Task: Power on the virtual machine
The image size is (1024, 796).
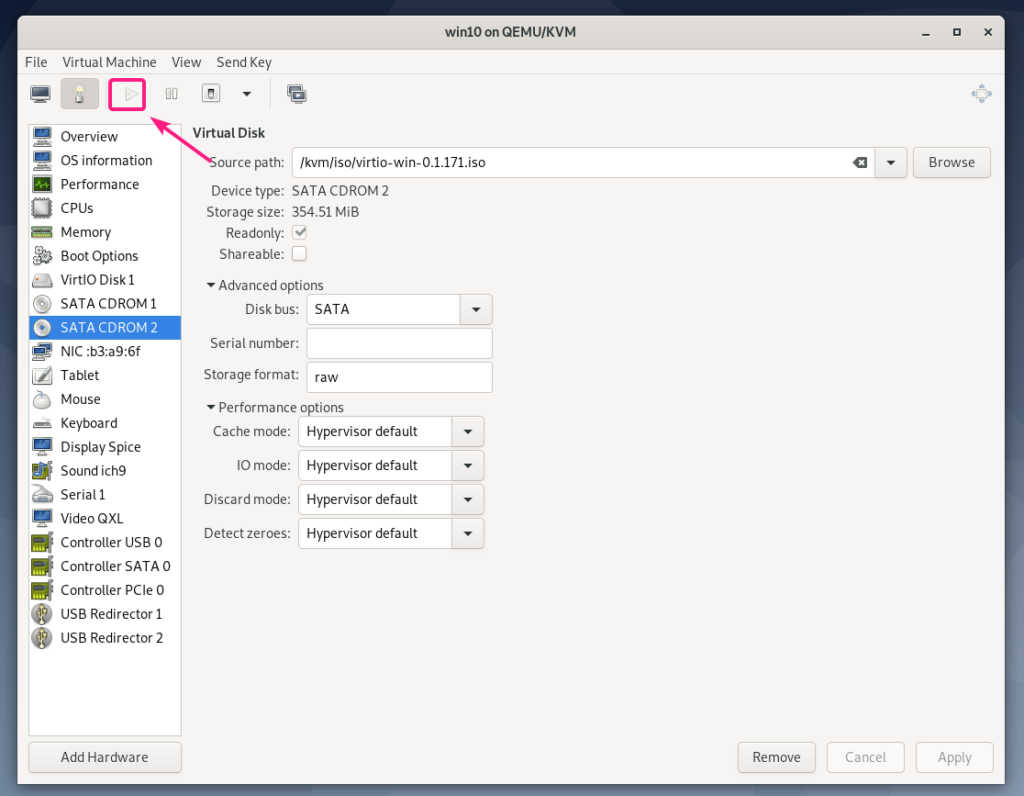Action: 130,94
